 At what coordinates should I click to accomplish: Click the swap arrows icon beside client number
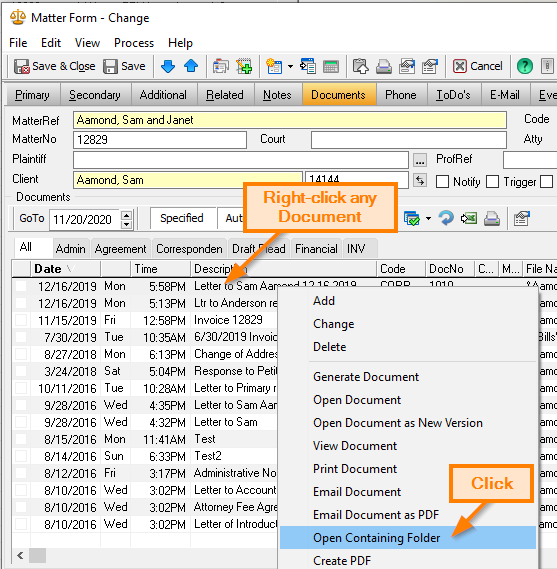[x=420, y=181]
